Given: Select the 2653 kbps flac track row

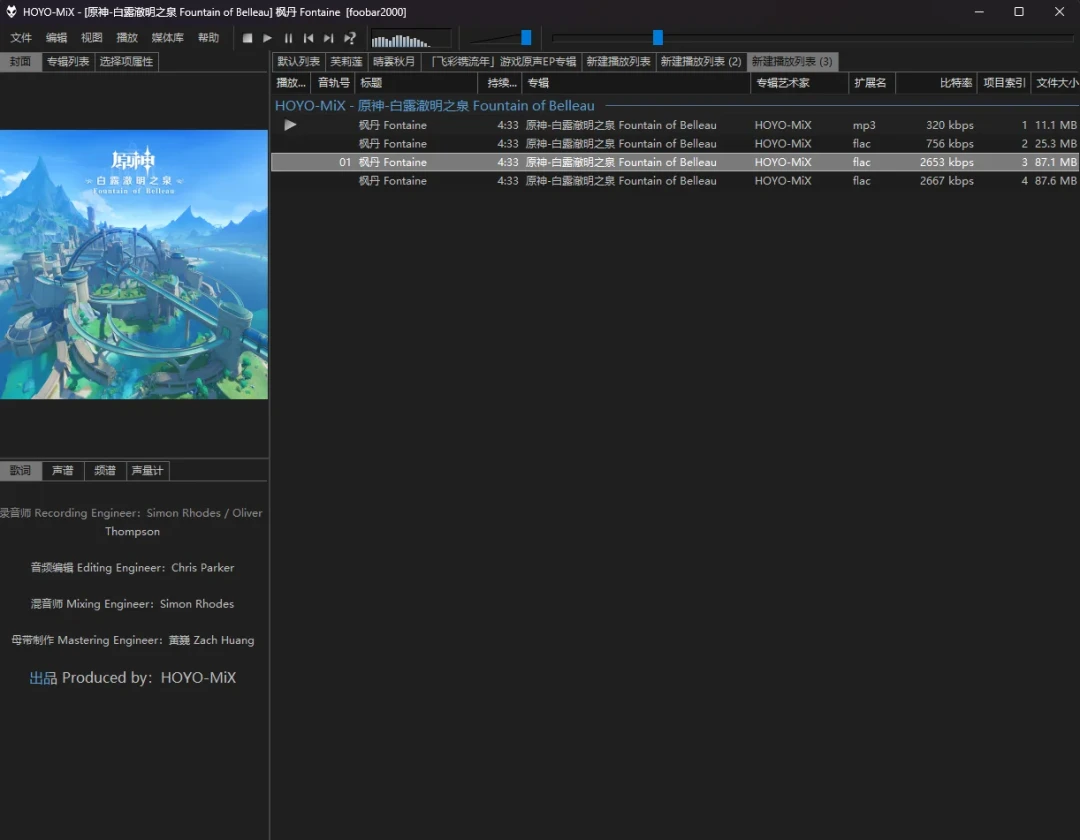Looking at the screenshot, I should tap(676, 162).
